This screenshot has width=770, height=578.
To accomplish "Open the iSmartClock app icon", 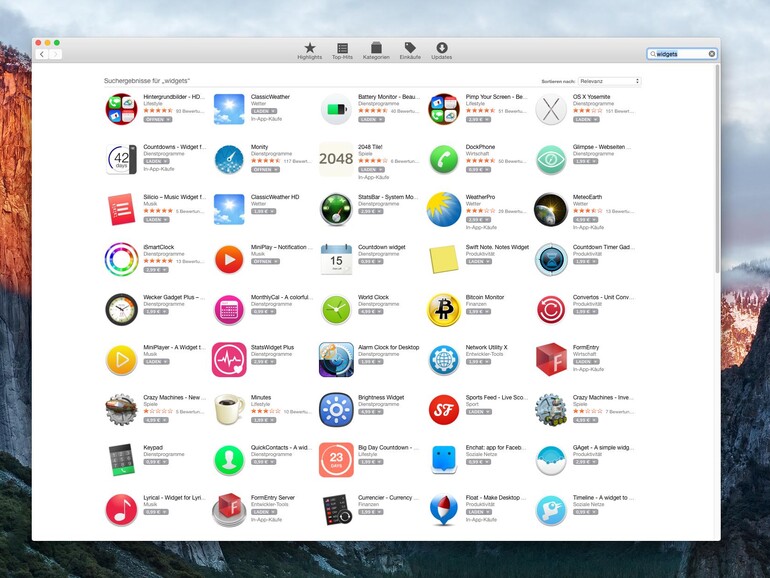I will tap(121, 259).
